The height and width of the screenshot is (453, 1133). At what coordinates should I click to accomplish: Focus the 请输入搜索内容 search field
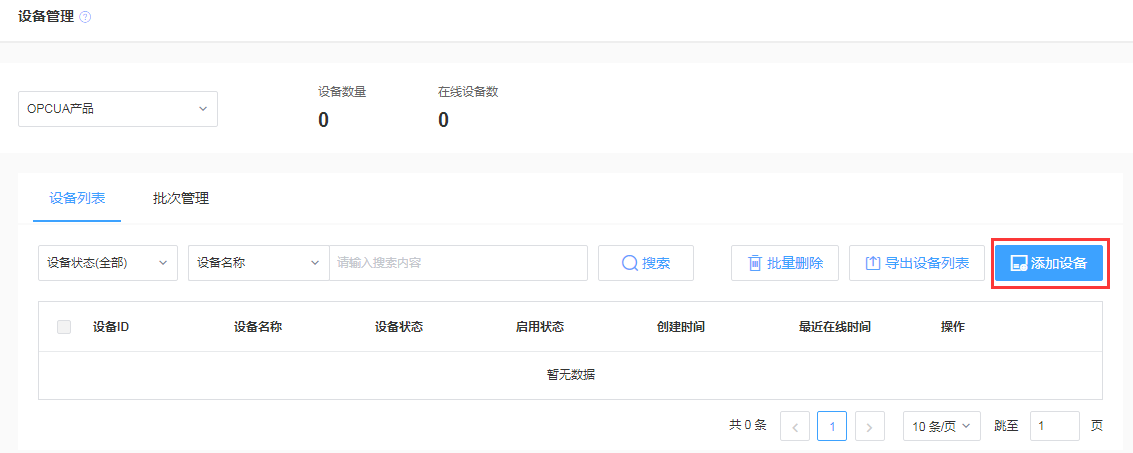[458, 263]
